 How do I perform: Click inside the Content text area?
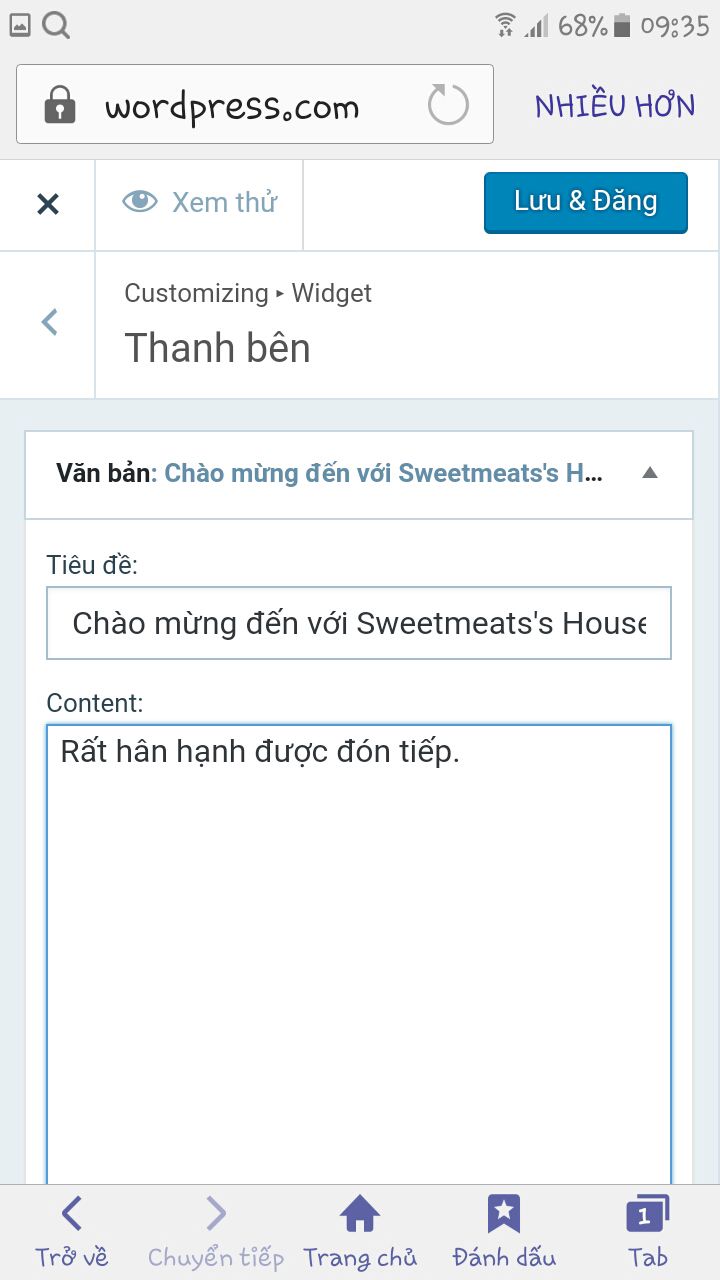click(359, 955)
